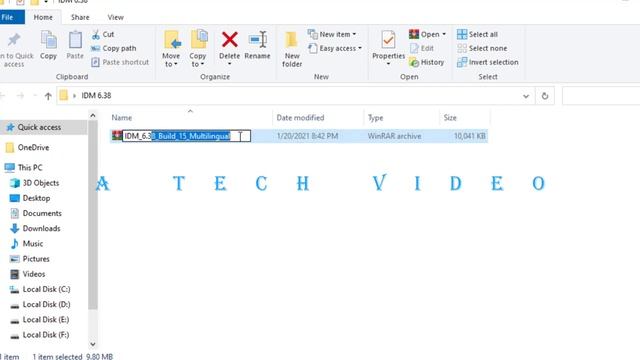Expand the Open command dropdown arrow

[x=444, y=34]
